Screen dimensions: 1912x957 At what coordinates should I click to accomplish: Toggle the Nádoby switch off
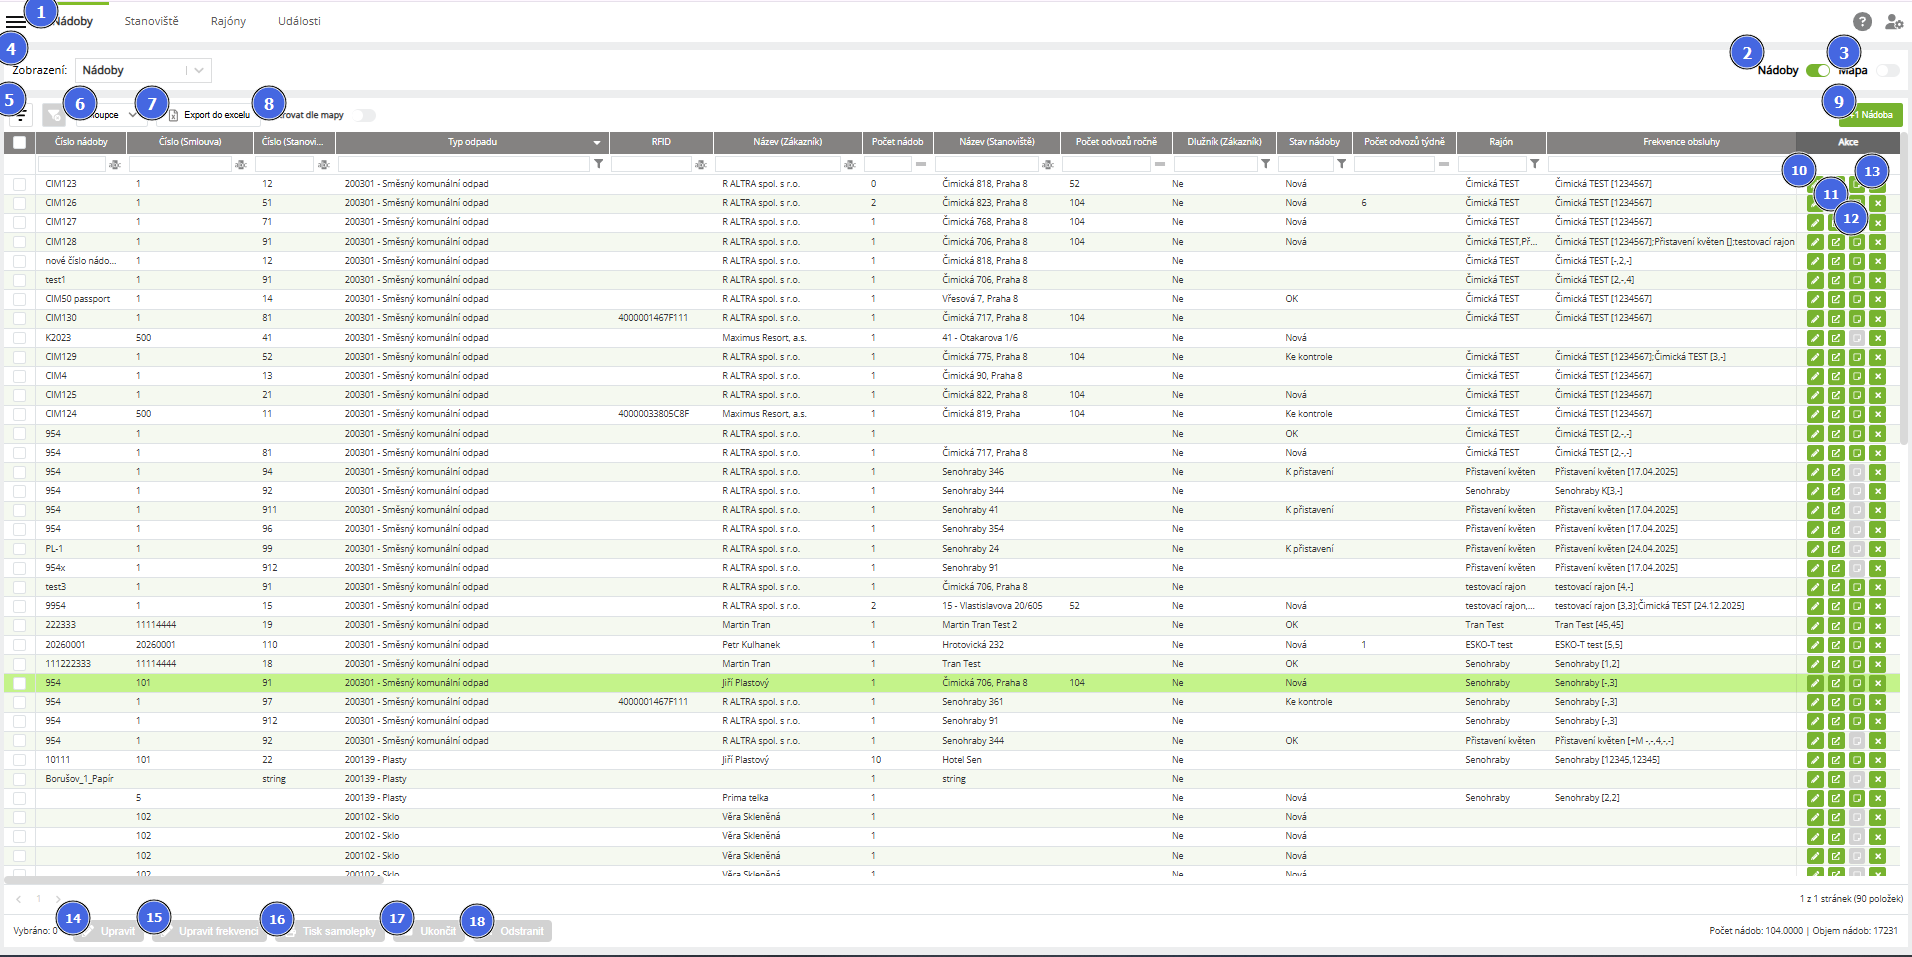coord(1818,70)
